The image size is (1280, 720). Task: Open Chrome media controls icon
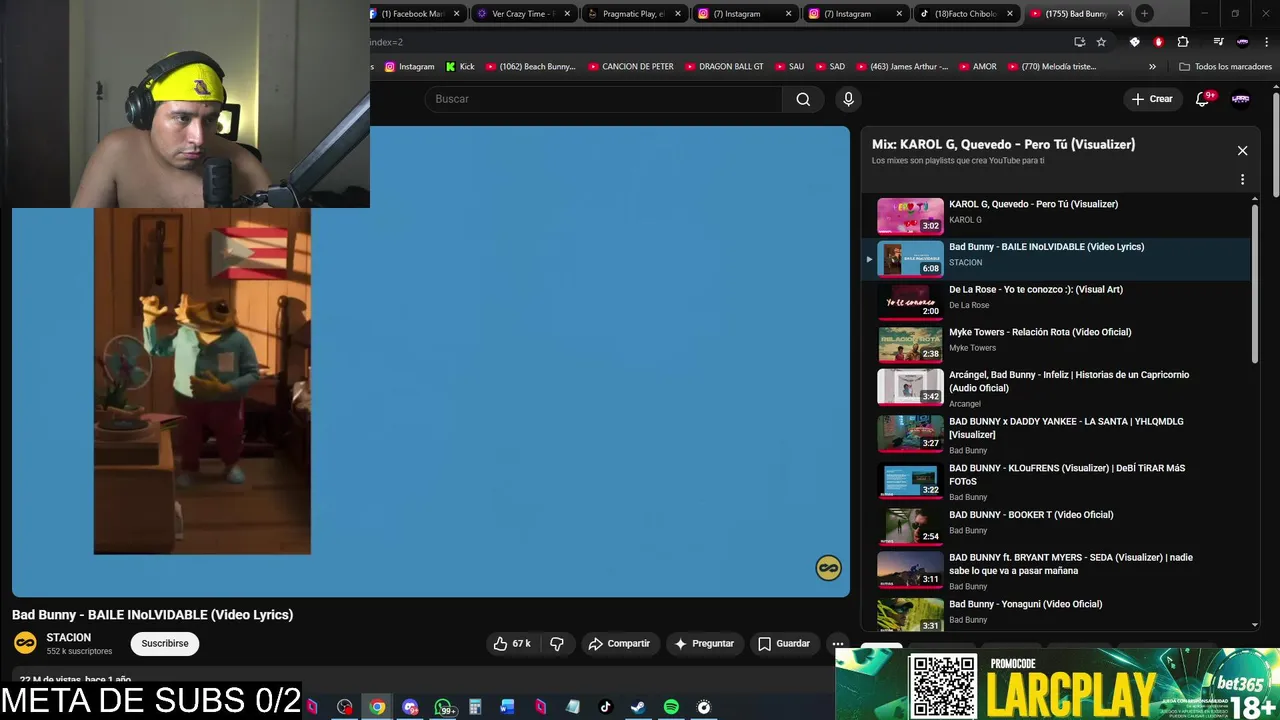(x=1218, y=42)
